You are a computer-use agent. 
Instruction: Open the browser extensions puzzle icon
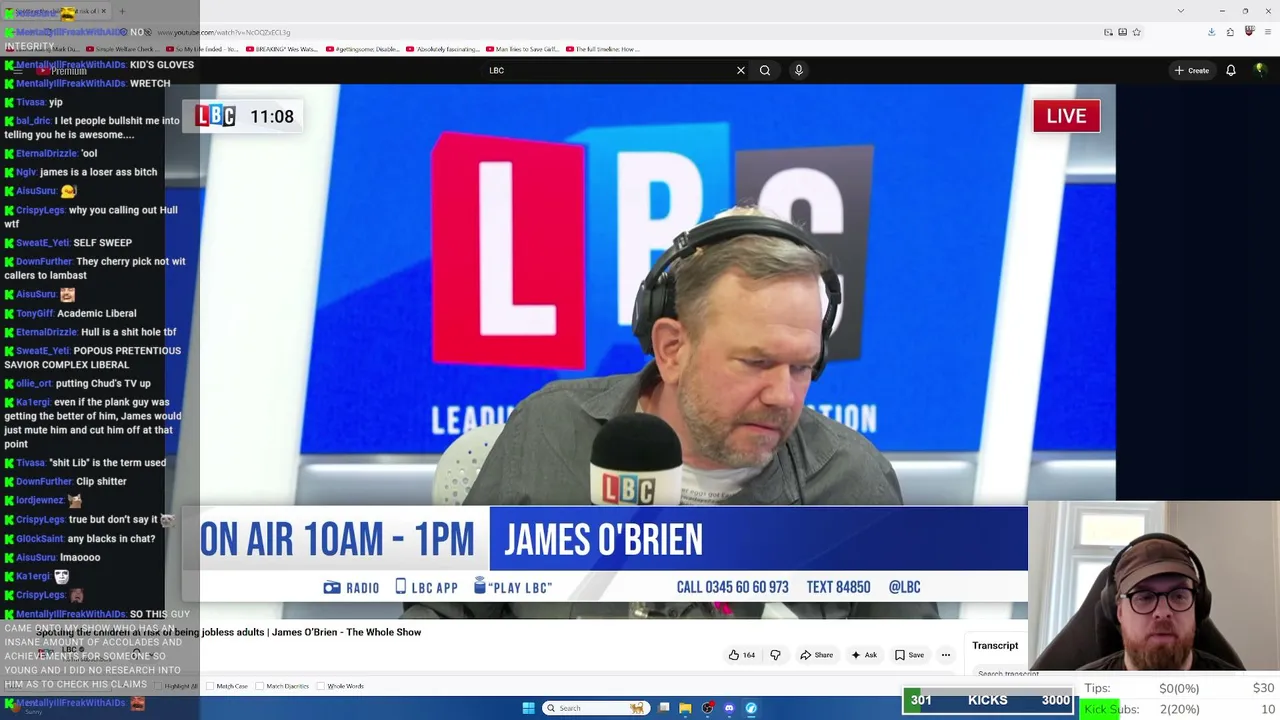click(1230, 32)
